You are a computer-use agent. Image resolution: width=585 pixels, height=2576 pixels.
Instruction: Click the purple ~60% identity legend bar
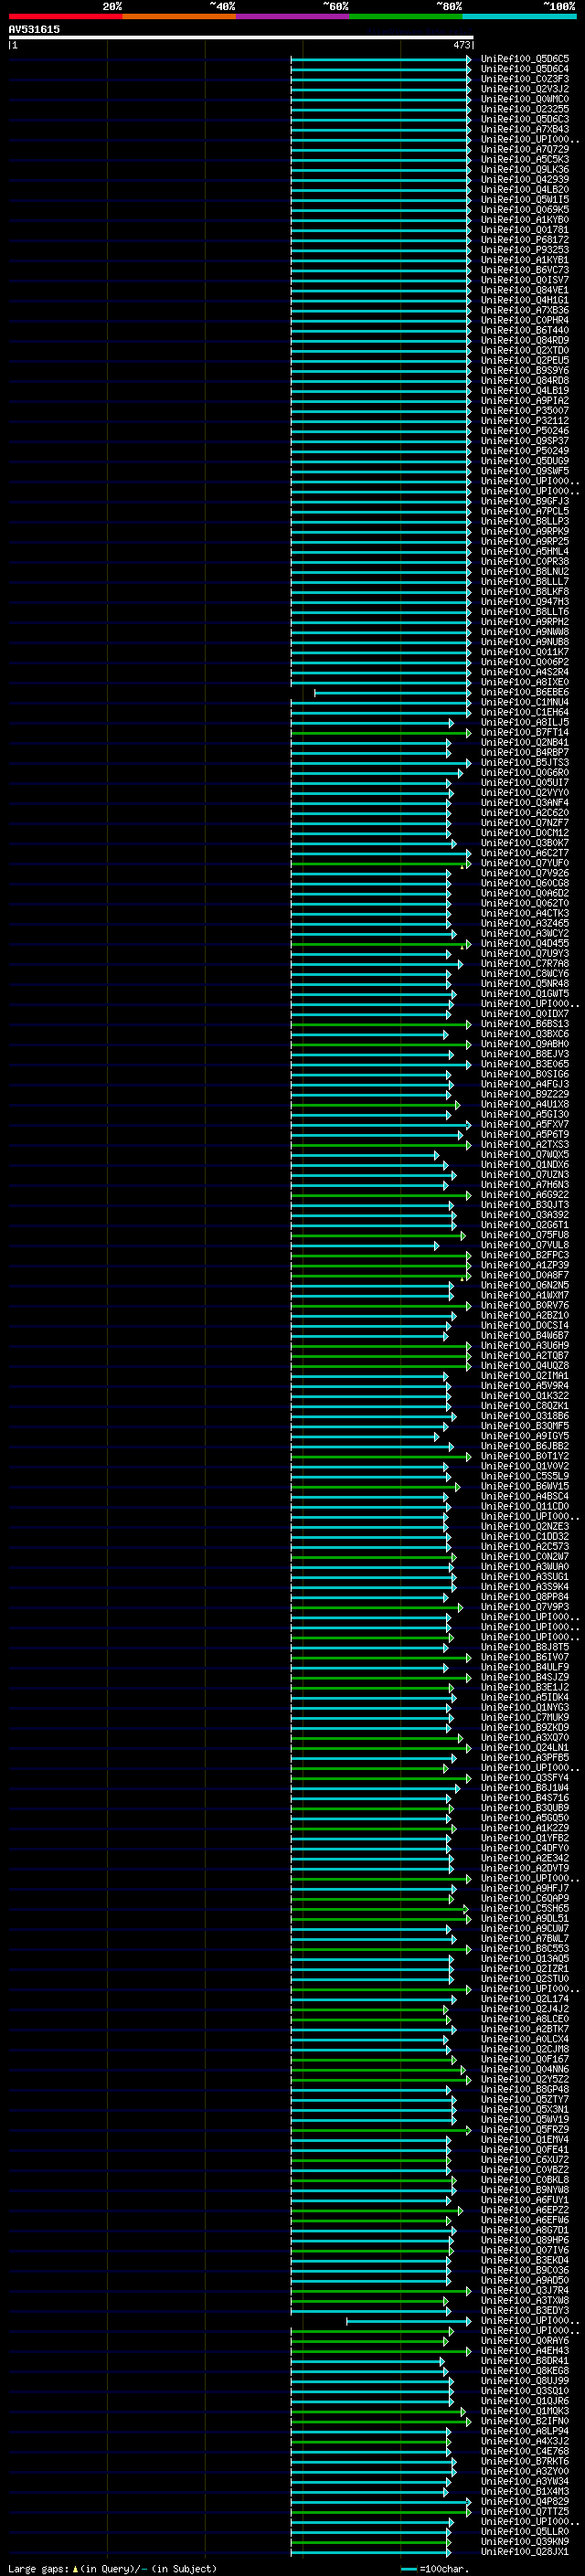click(x=293, y=16)
